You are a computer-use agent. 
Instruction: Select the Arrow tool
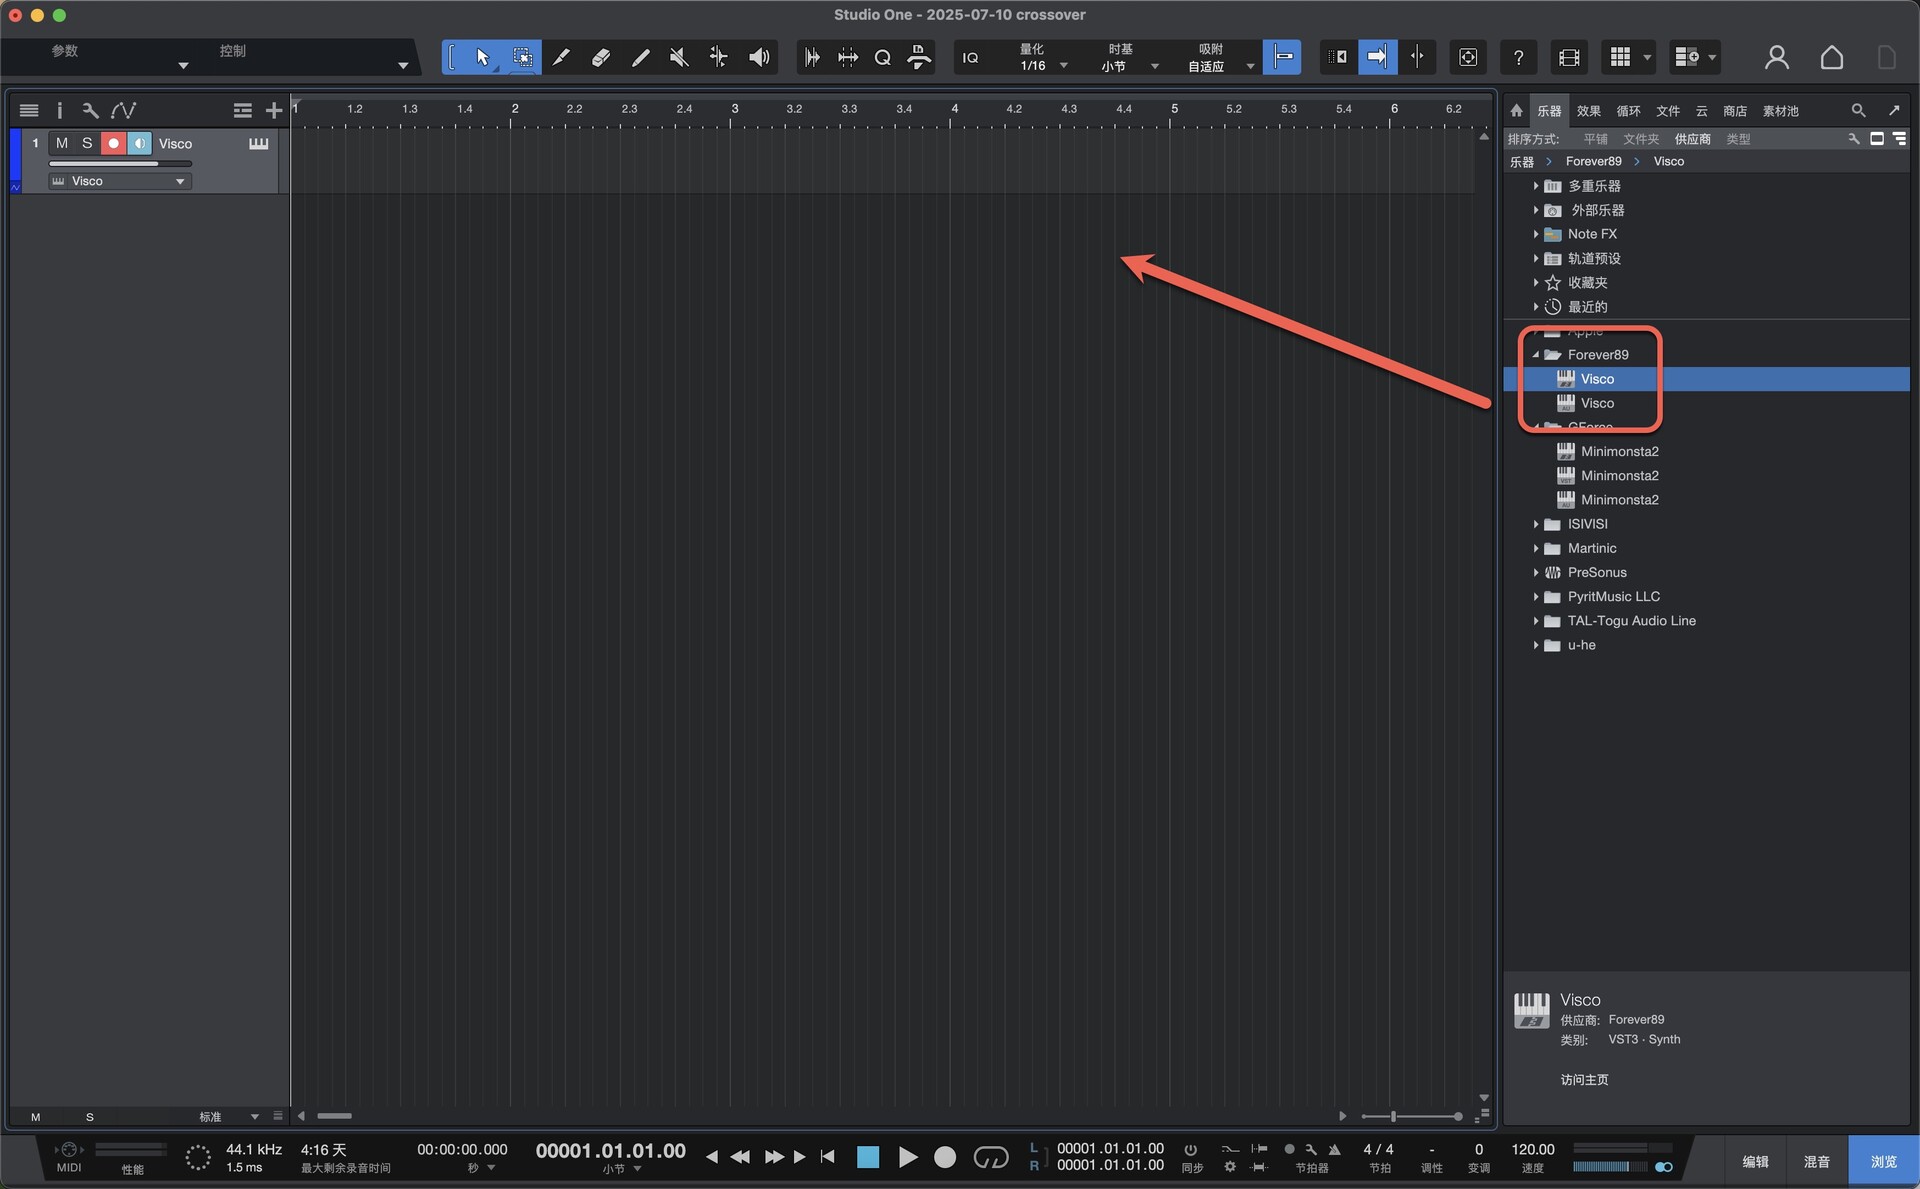[483, 57]
